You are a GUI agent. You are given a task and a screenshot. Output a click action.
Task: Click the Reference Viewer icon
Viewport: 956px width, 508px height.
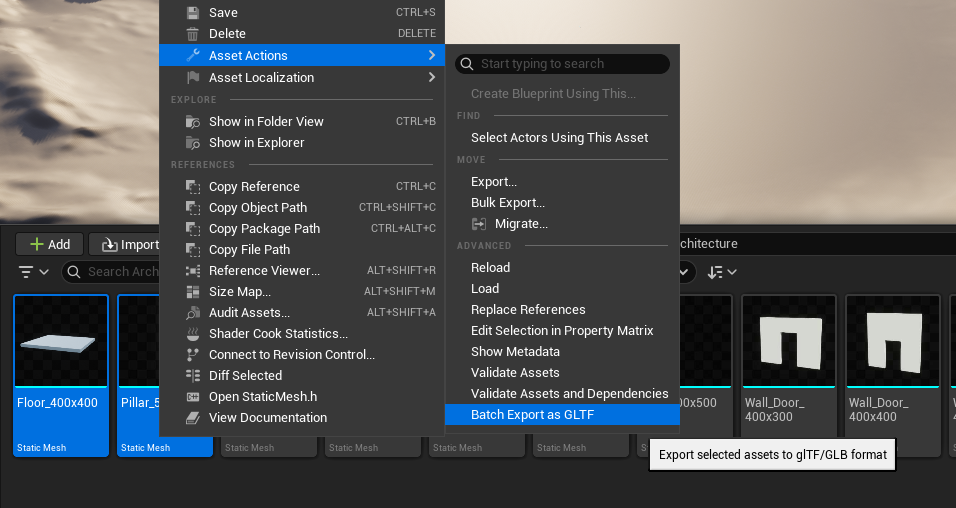coord(193,271)
